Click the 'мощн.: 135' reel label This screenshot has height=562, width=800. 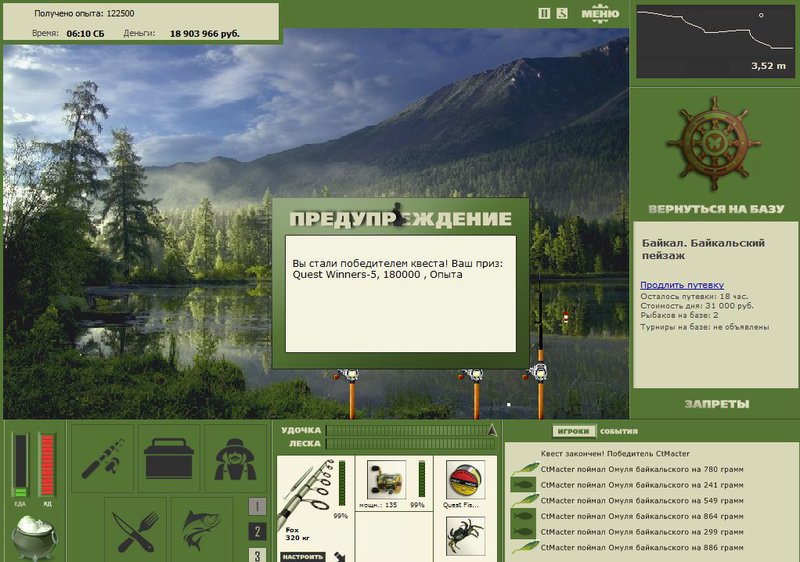coord(378,505)
